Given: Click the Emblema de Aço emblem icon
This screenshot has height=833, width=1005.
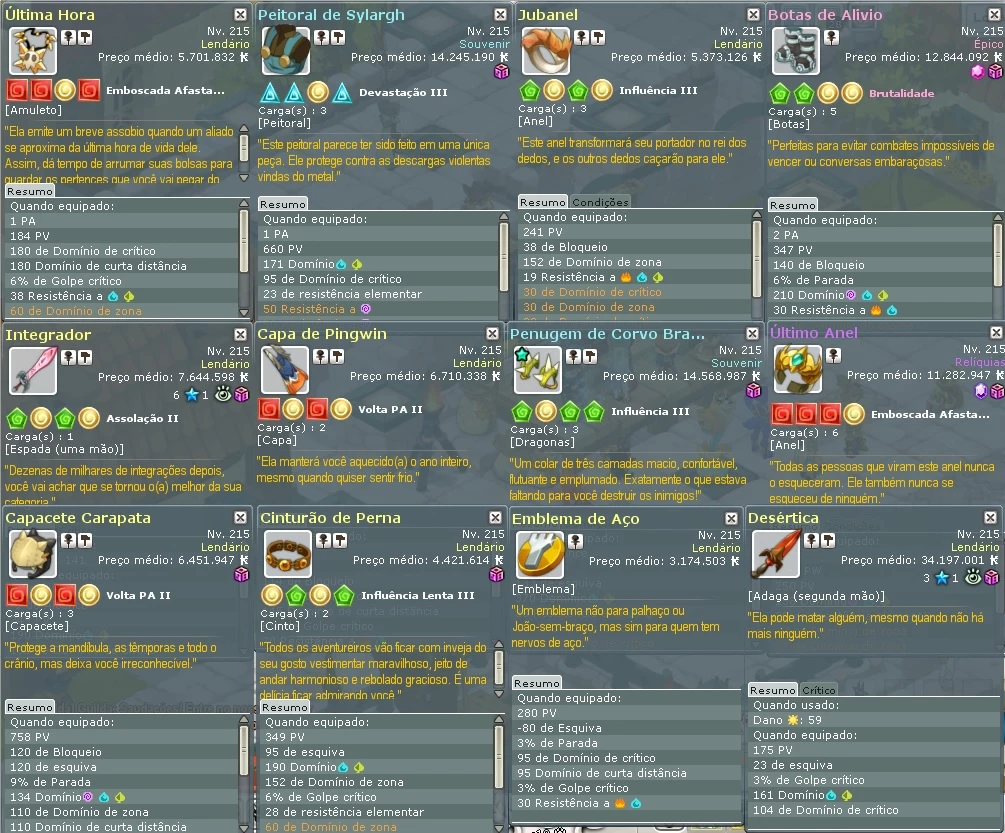Looking at the screenshot, I should click(x=540, y=555).
